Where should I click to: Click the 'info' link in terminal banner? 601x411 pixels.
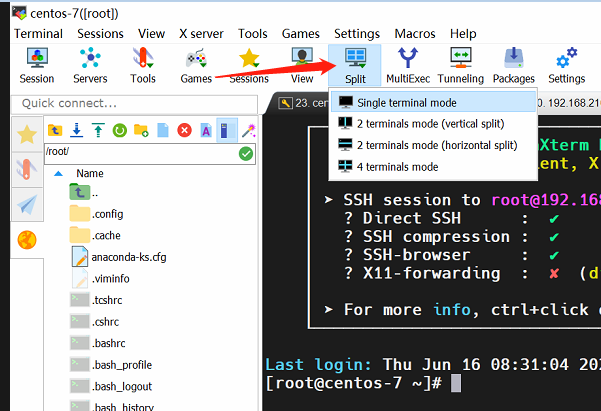point(452,309)
